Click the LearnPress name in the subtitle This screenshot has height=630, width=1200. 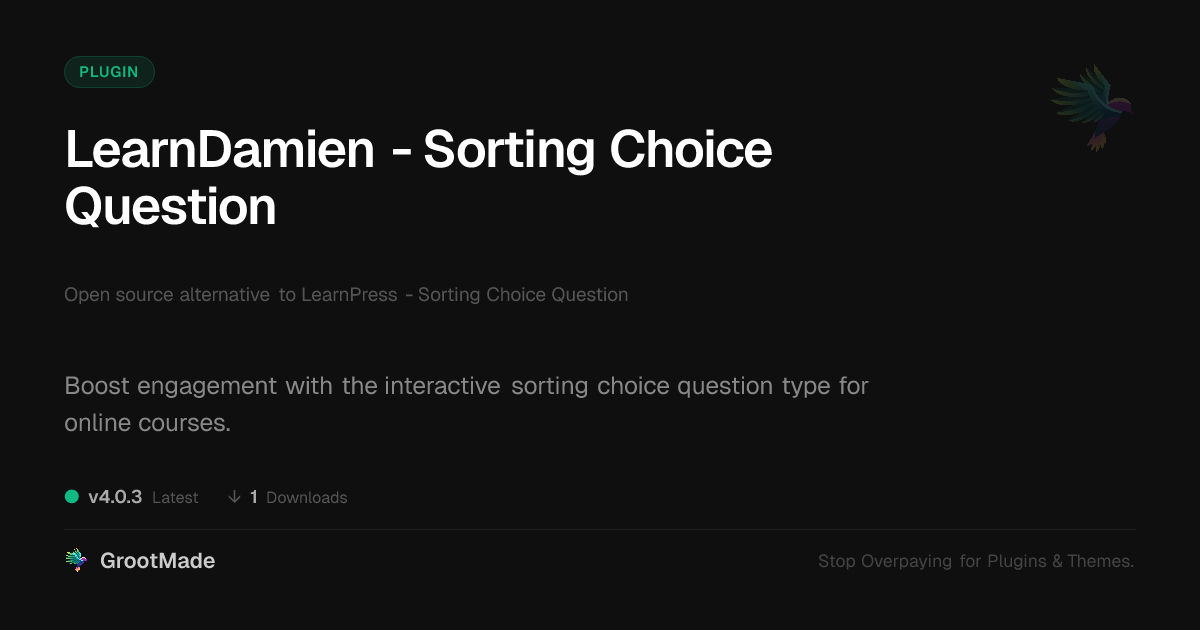(349, 295)
